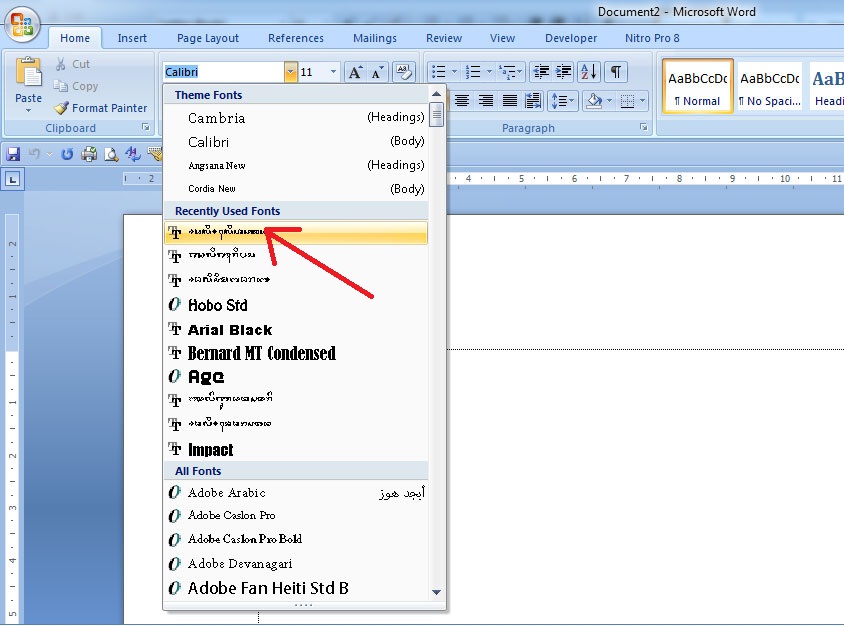The height and width of the screenshot is (626, 844).
Task: Click the Grow Font icon
Action: tap(355, 72)
